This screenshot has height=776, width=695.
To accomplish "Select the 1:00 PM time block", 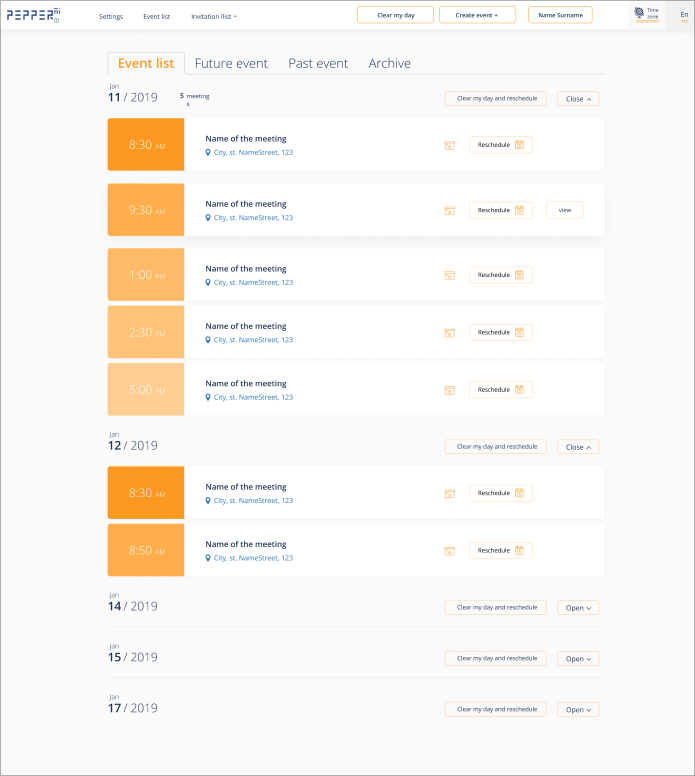I will coord(146,275).
